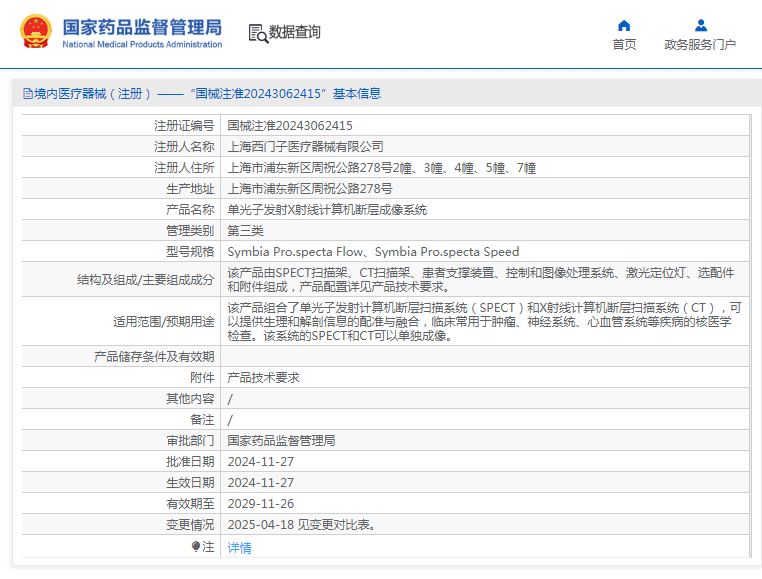Click the 有效期至 row label
Image resolution: width=762 pixels, height=579 pixels.
tap(190, 504)
